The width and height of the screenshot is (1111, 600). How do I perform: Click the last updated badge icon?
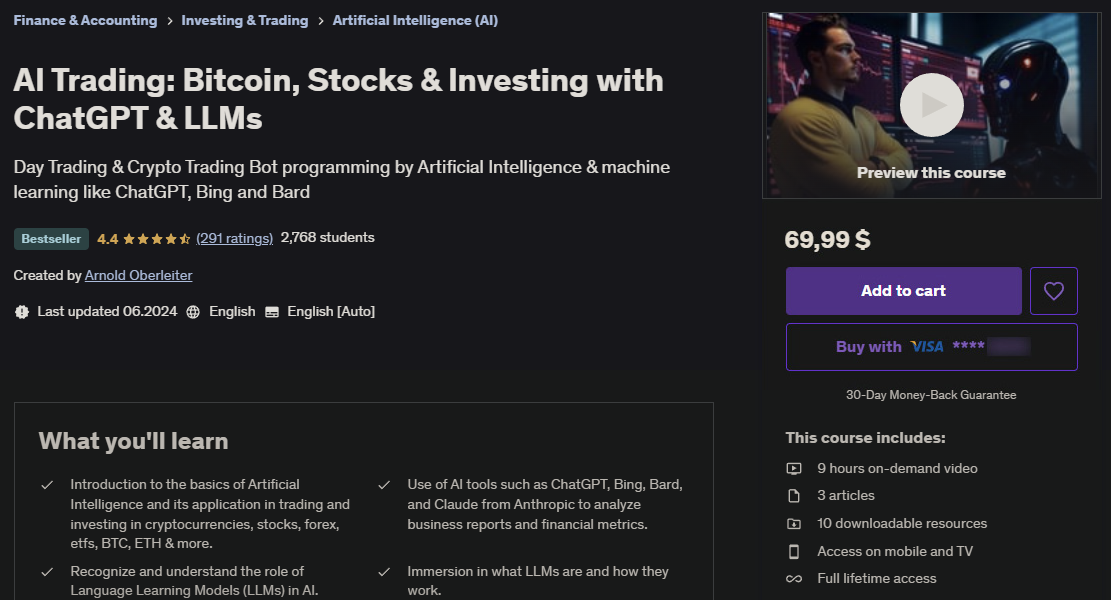(x=22, y=312)
